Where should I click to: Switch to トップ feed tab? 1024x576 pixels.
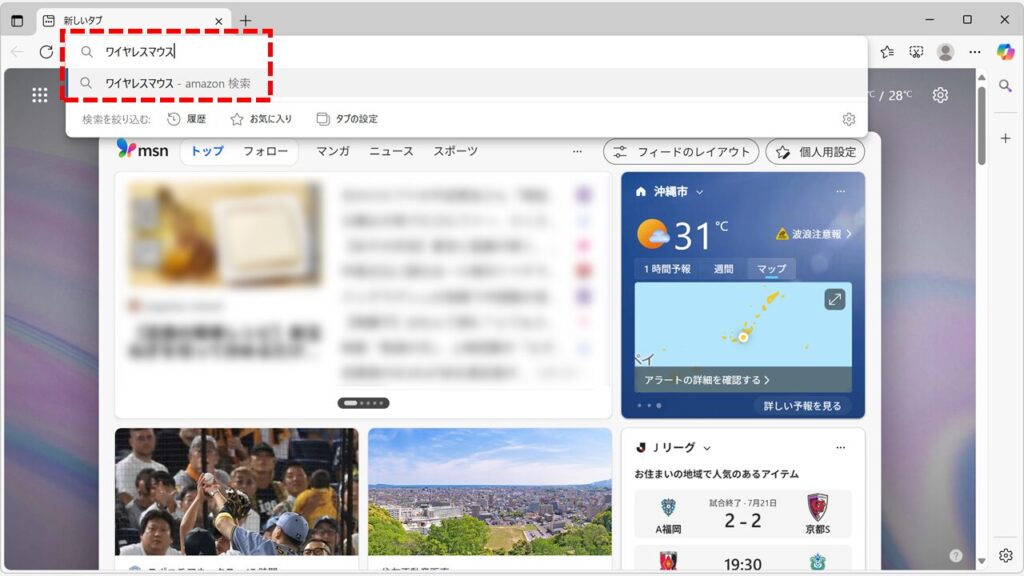point(207,152)
